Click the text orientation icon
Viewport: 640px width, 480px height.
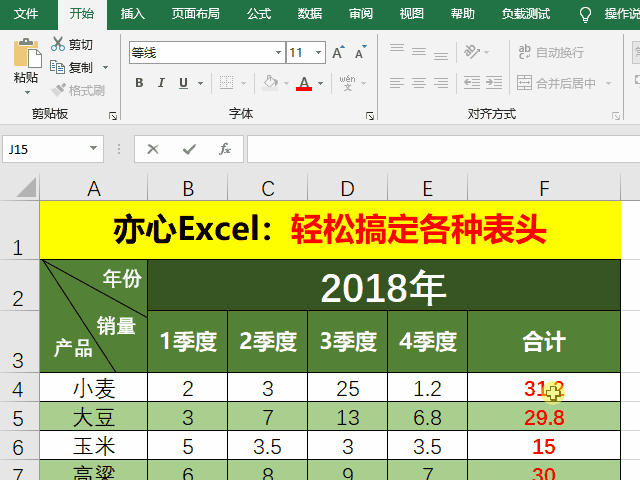click(472, 52)
